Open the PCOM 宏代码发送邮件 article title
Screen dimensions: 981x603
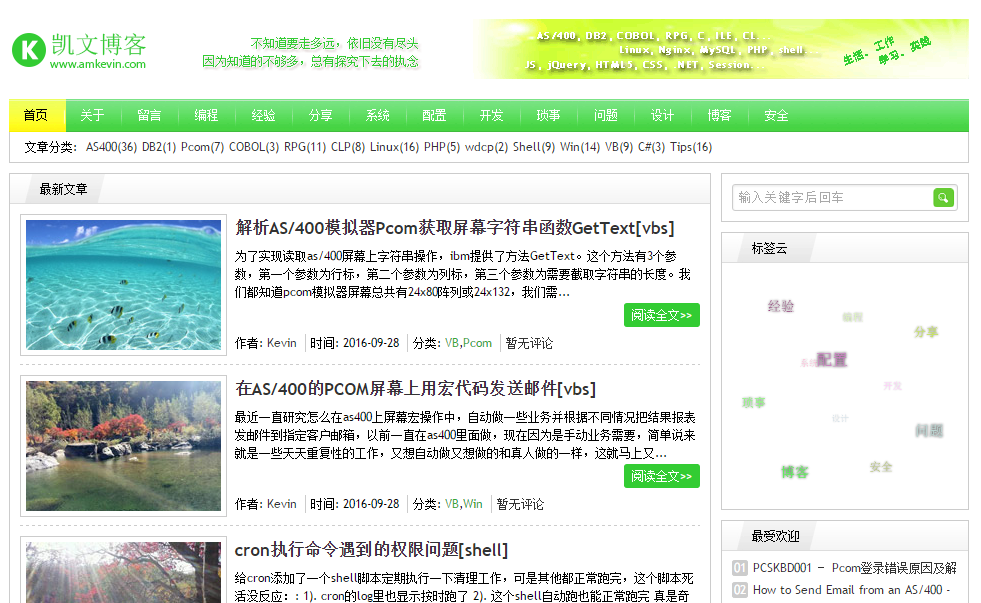(x=415, y=389)
